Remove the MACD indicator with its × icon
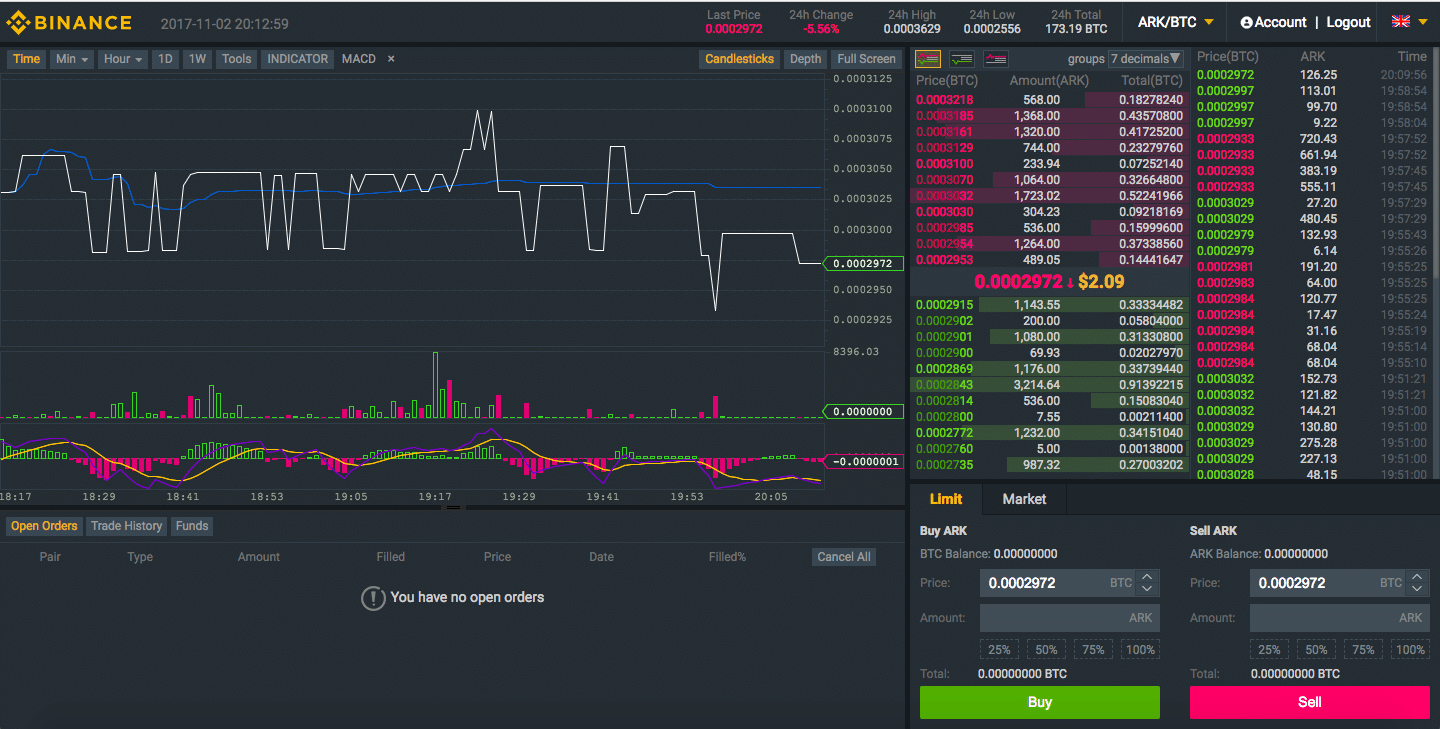1440x729 pixels. click(x=389, y=59)
